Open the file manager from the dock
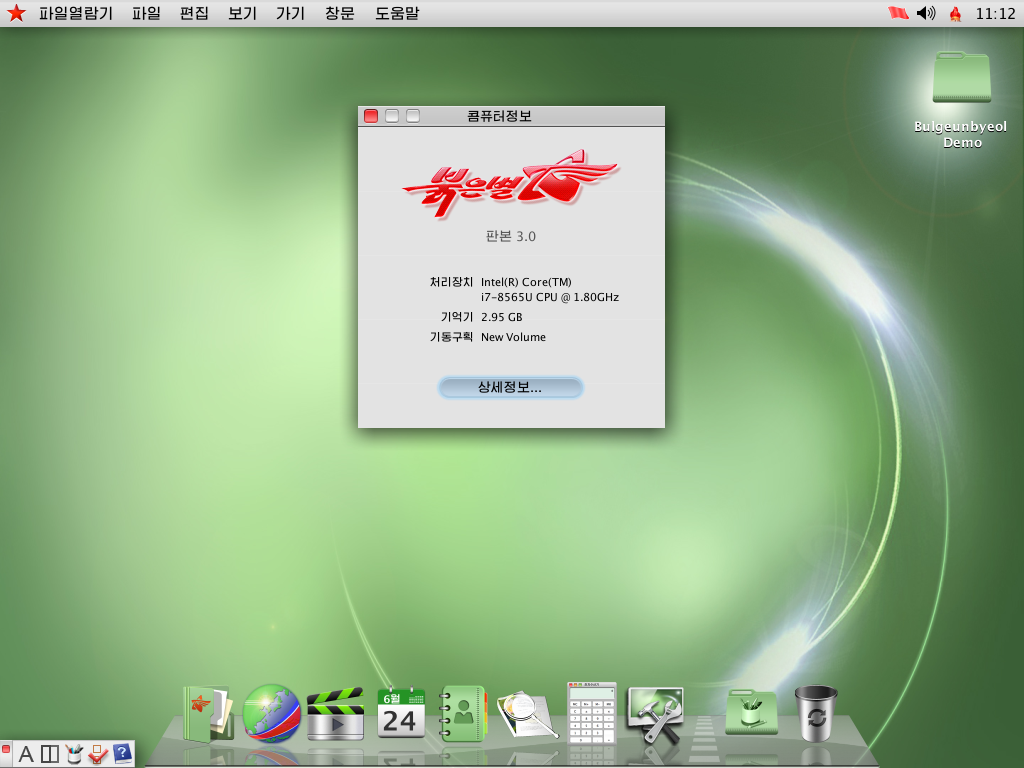 click(x=208, y=713)
